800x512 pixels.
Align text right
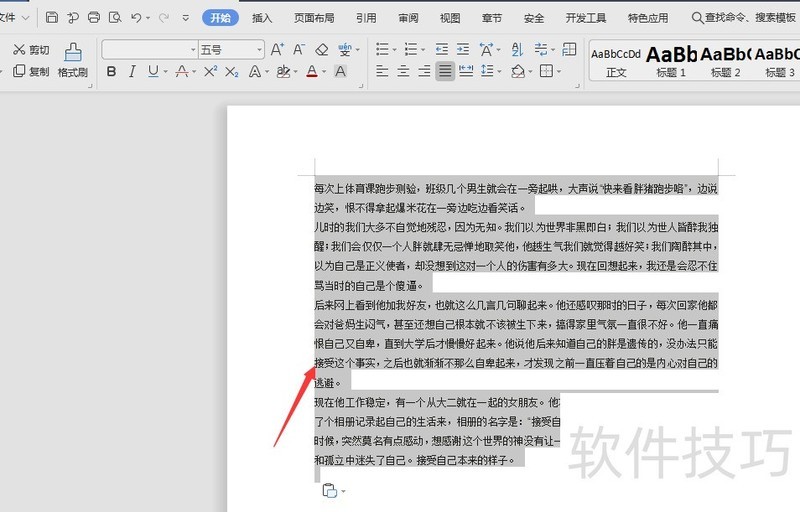coord(424,71)
